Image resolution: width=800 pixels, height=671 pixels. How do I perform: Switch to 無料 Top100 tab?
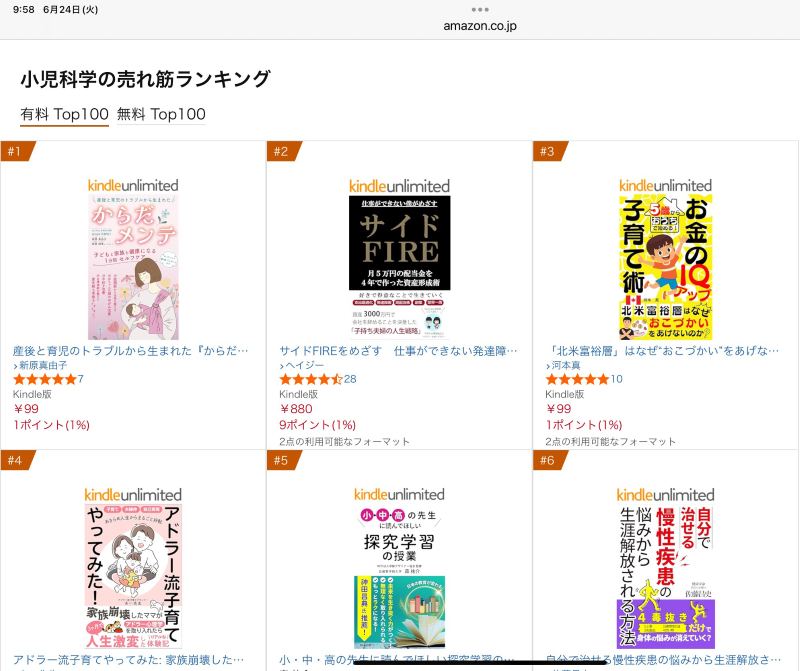coord(161,114)
